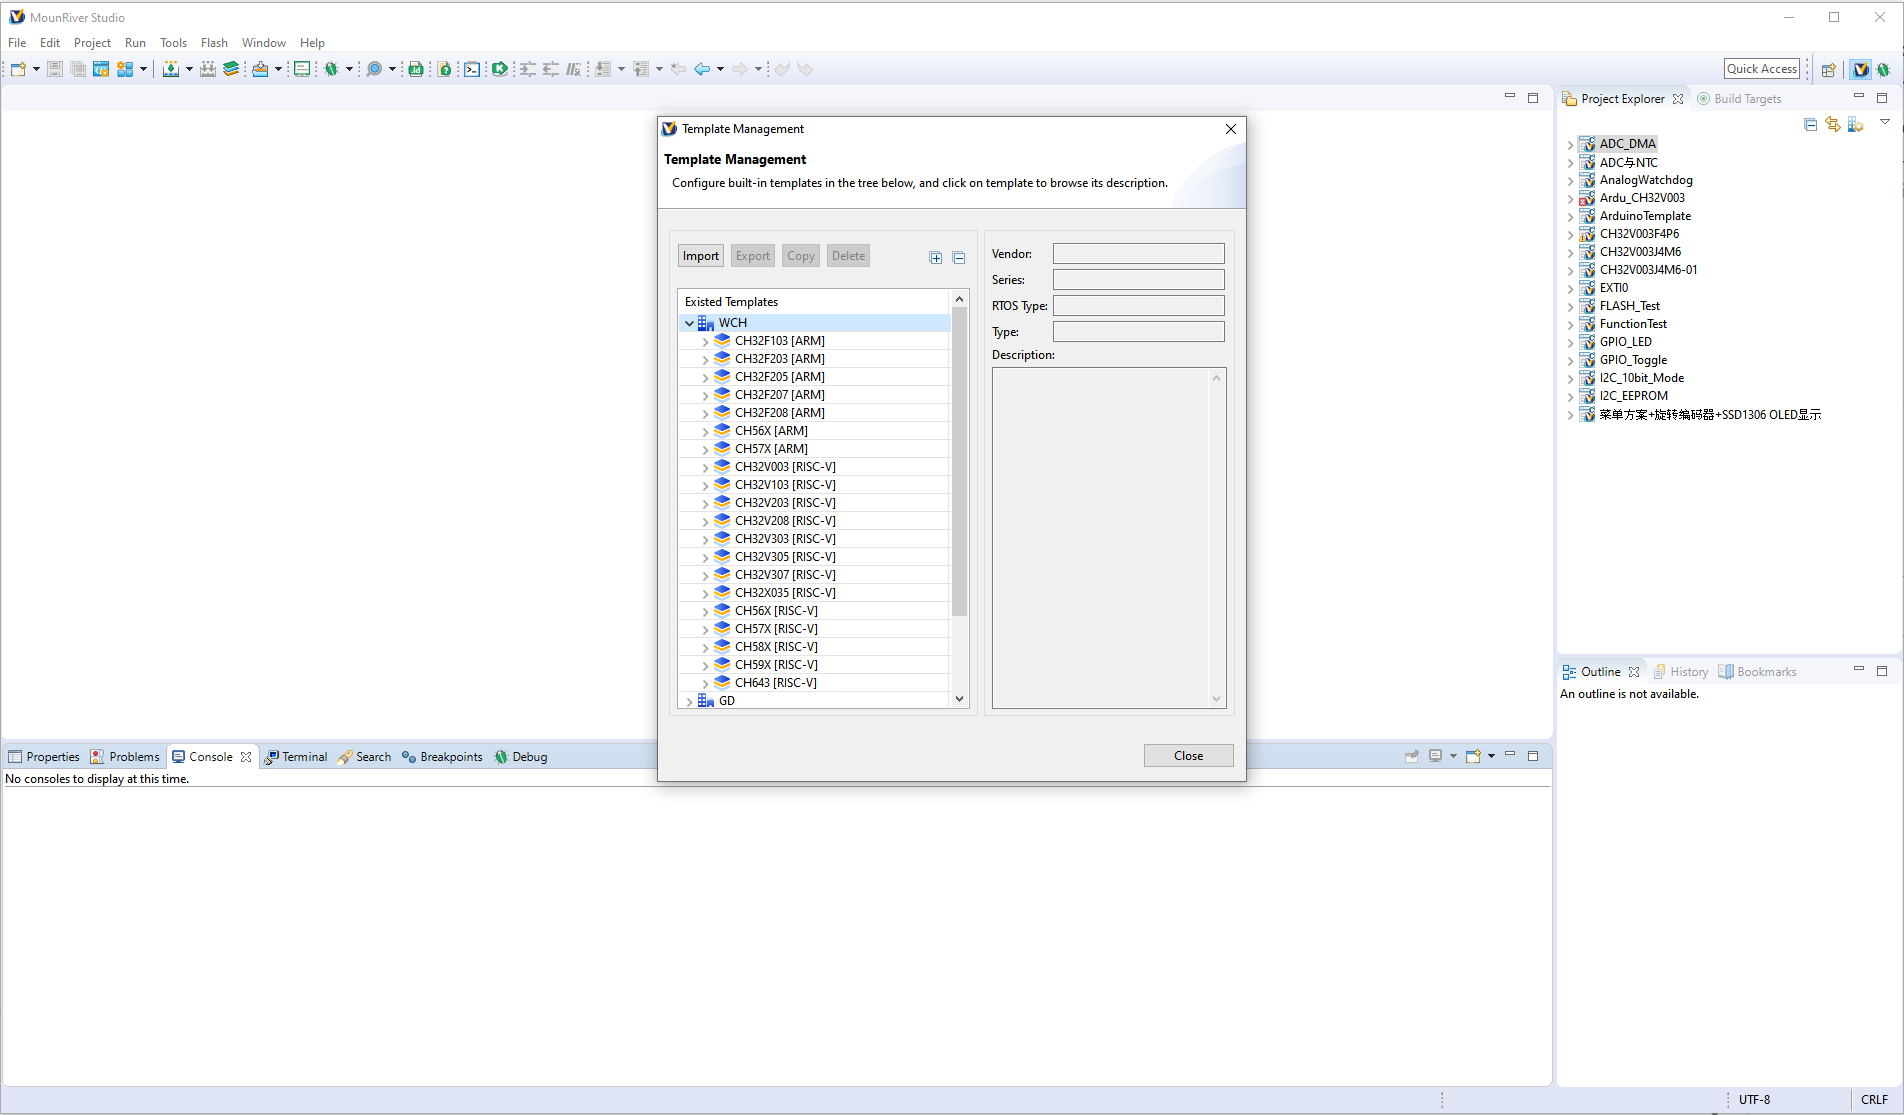
Task: Click the four-tiles toolbar icon
Action: click(x=125, y=69)
